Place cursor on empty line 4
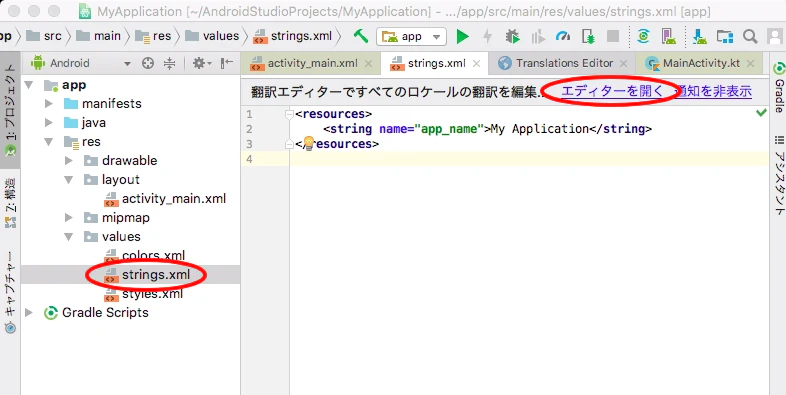786x395 pixels. click(x=529, y=159)
